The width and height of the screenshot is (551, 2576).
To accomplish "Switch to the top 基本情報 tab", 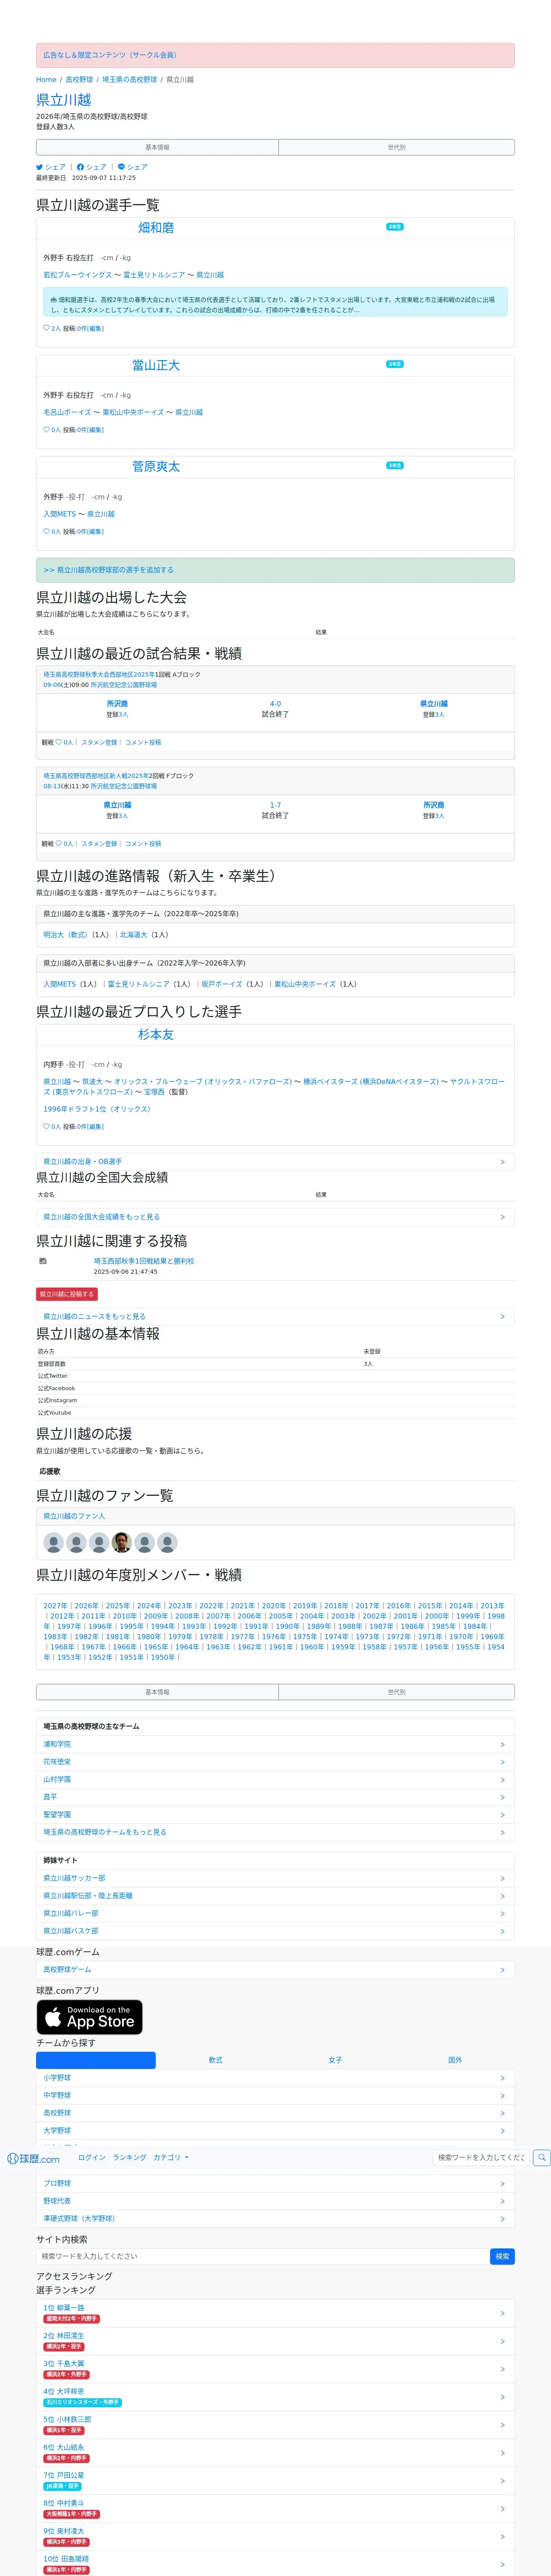I will (x=157, y=147).
